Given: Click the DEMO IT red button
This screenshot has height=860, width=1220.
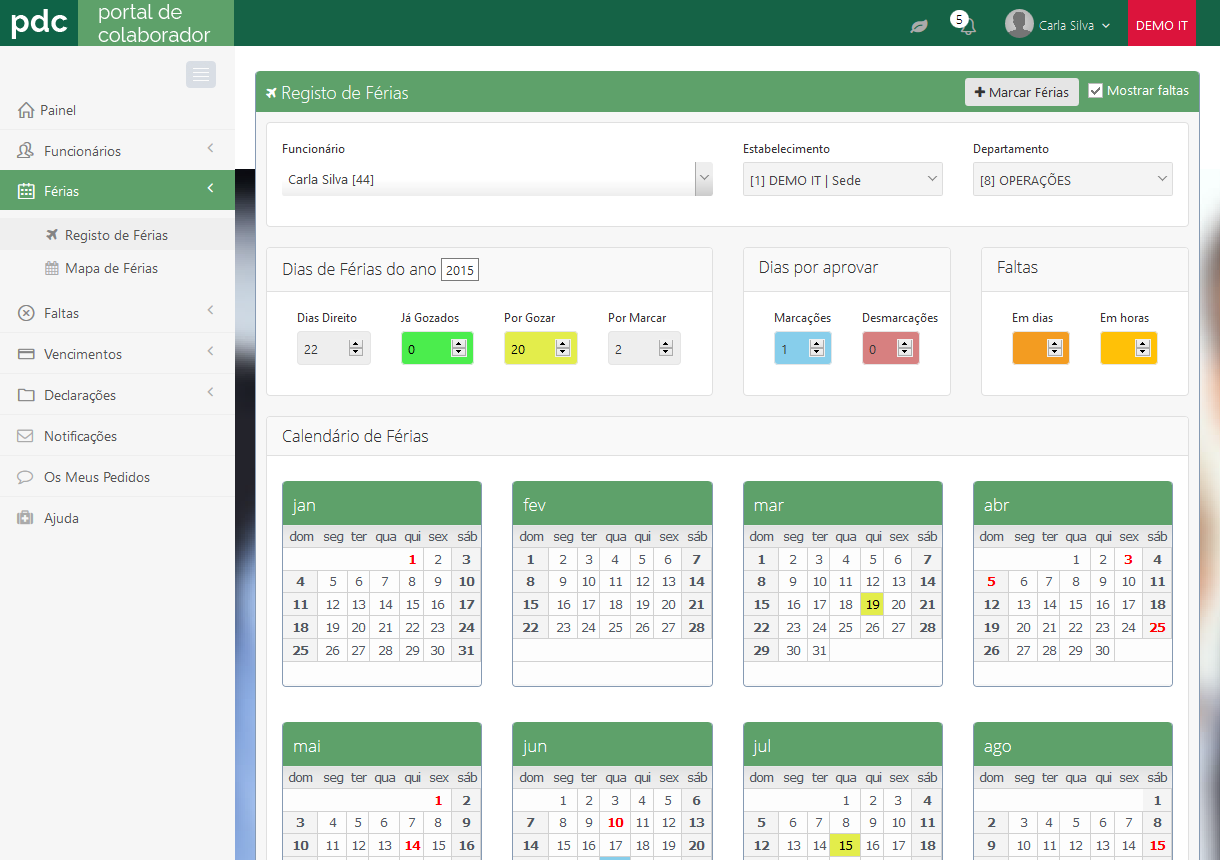Looking at the screenshot, I should tap(1161, 25).
